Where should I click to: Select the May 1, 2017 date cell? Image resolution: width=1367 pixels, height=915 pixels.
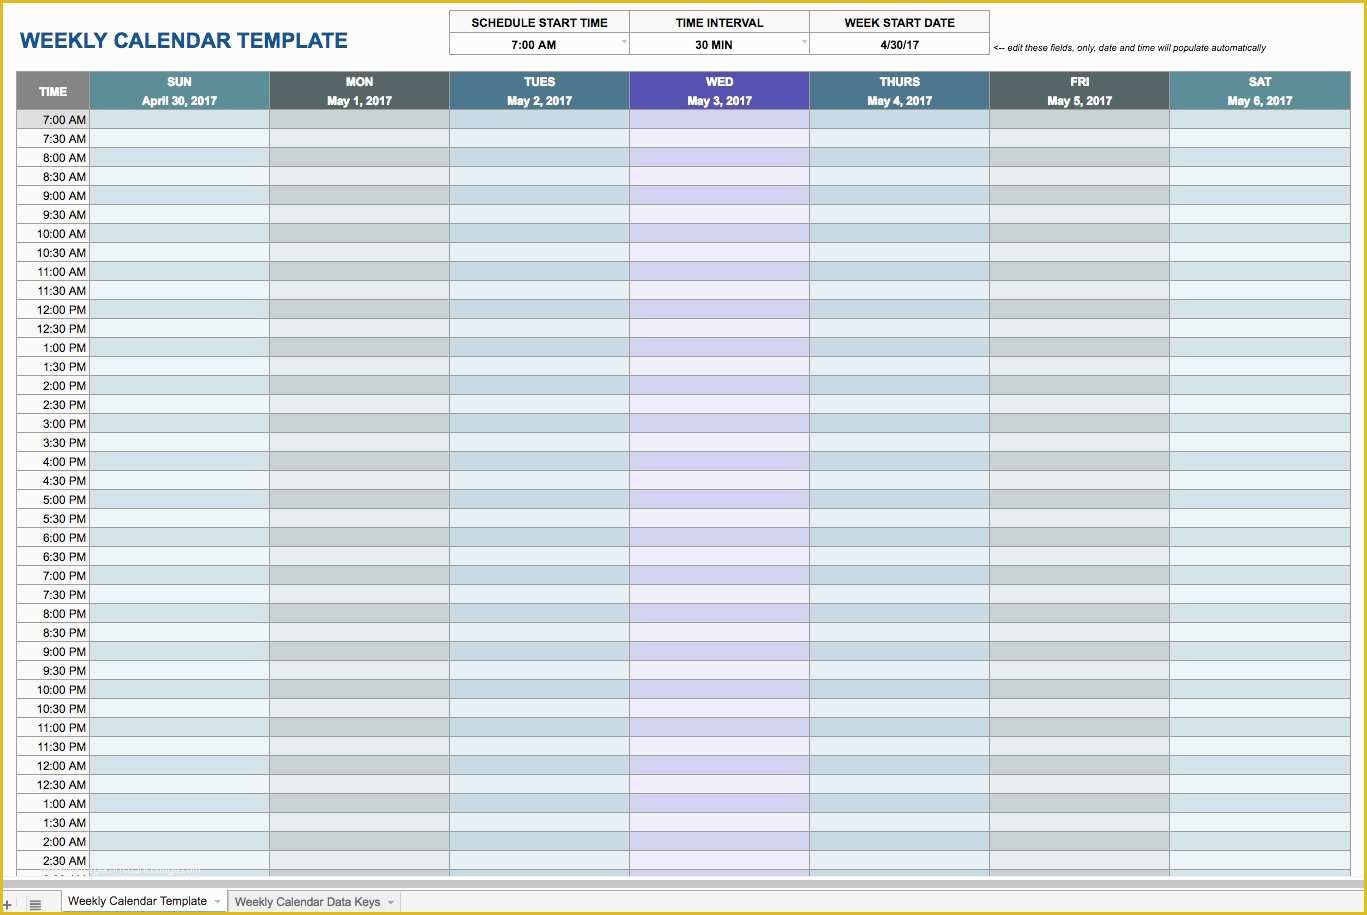coord(359,101)
